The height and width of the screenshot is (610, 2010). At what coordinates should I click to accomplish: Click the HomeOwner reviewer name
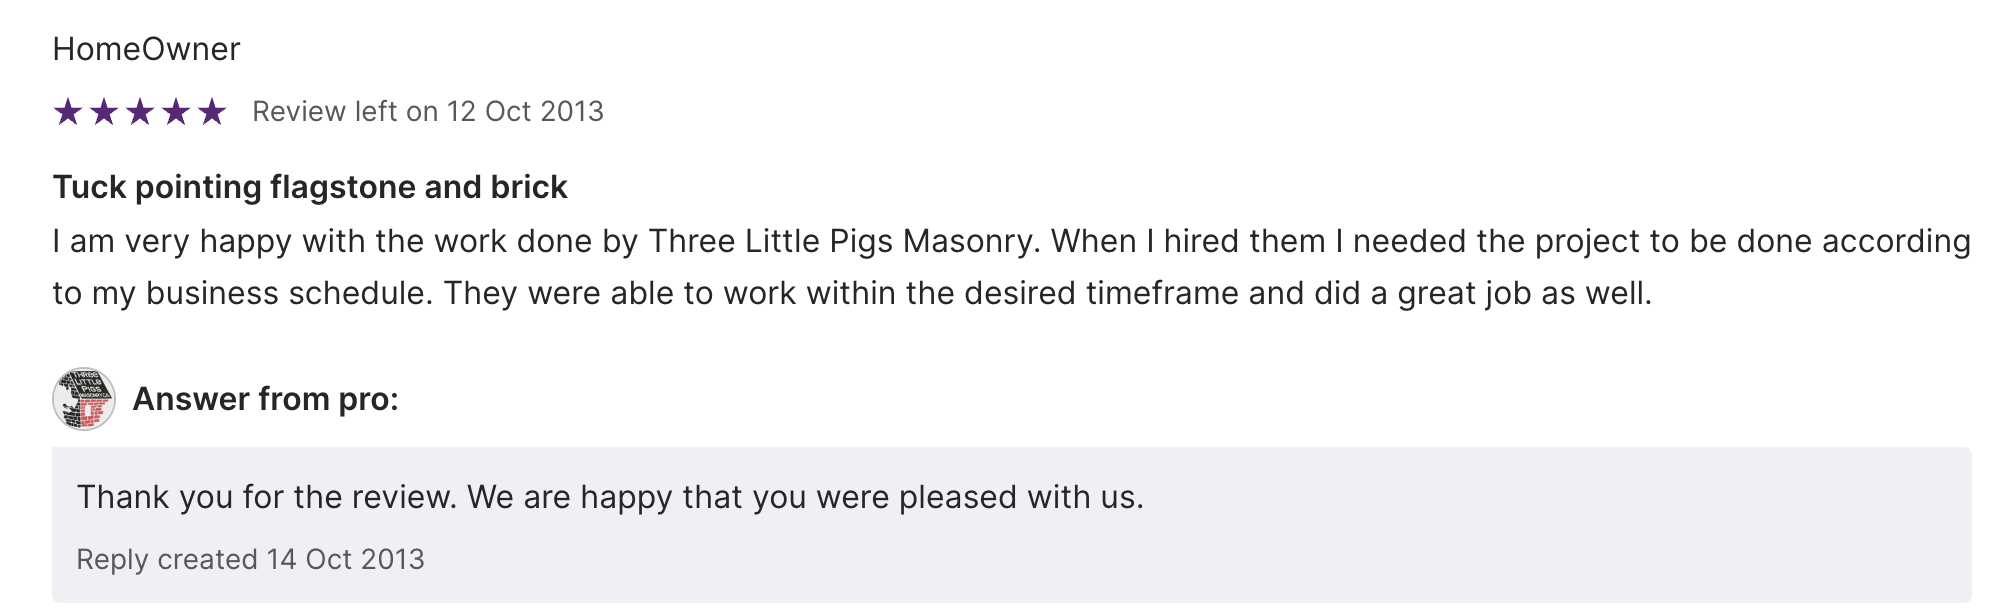(x=146, y=49)
